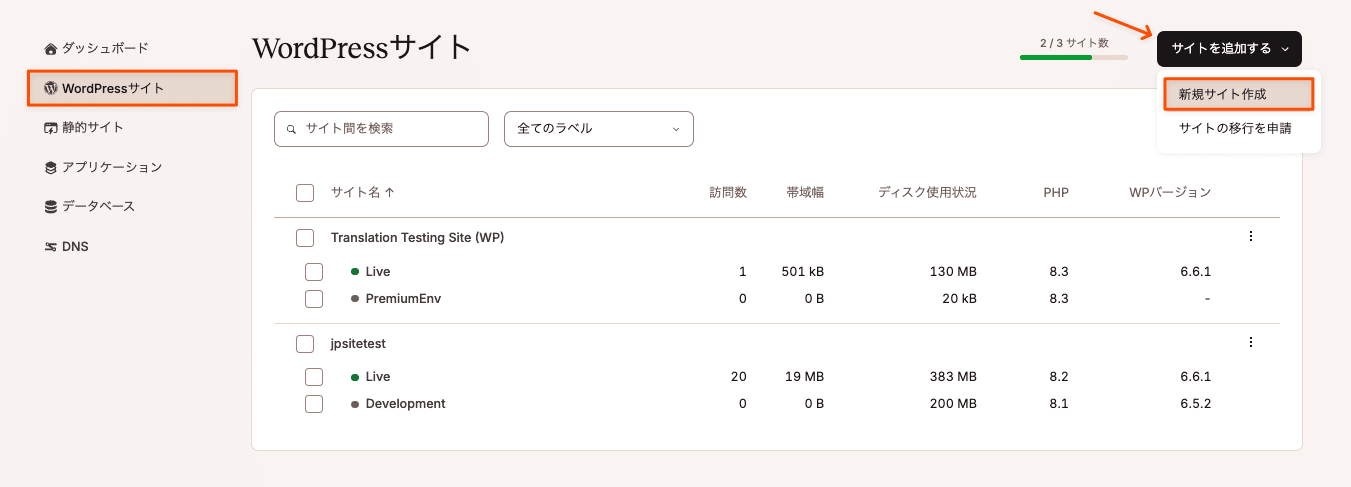Click the Dashboard home icon in sidebar
1351x487 pixels.
(51, 48)
